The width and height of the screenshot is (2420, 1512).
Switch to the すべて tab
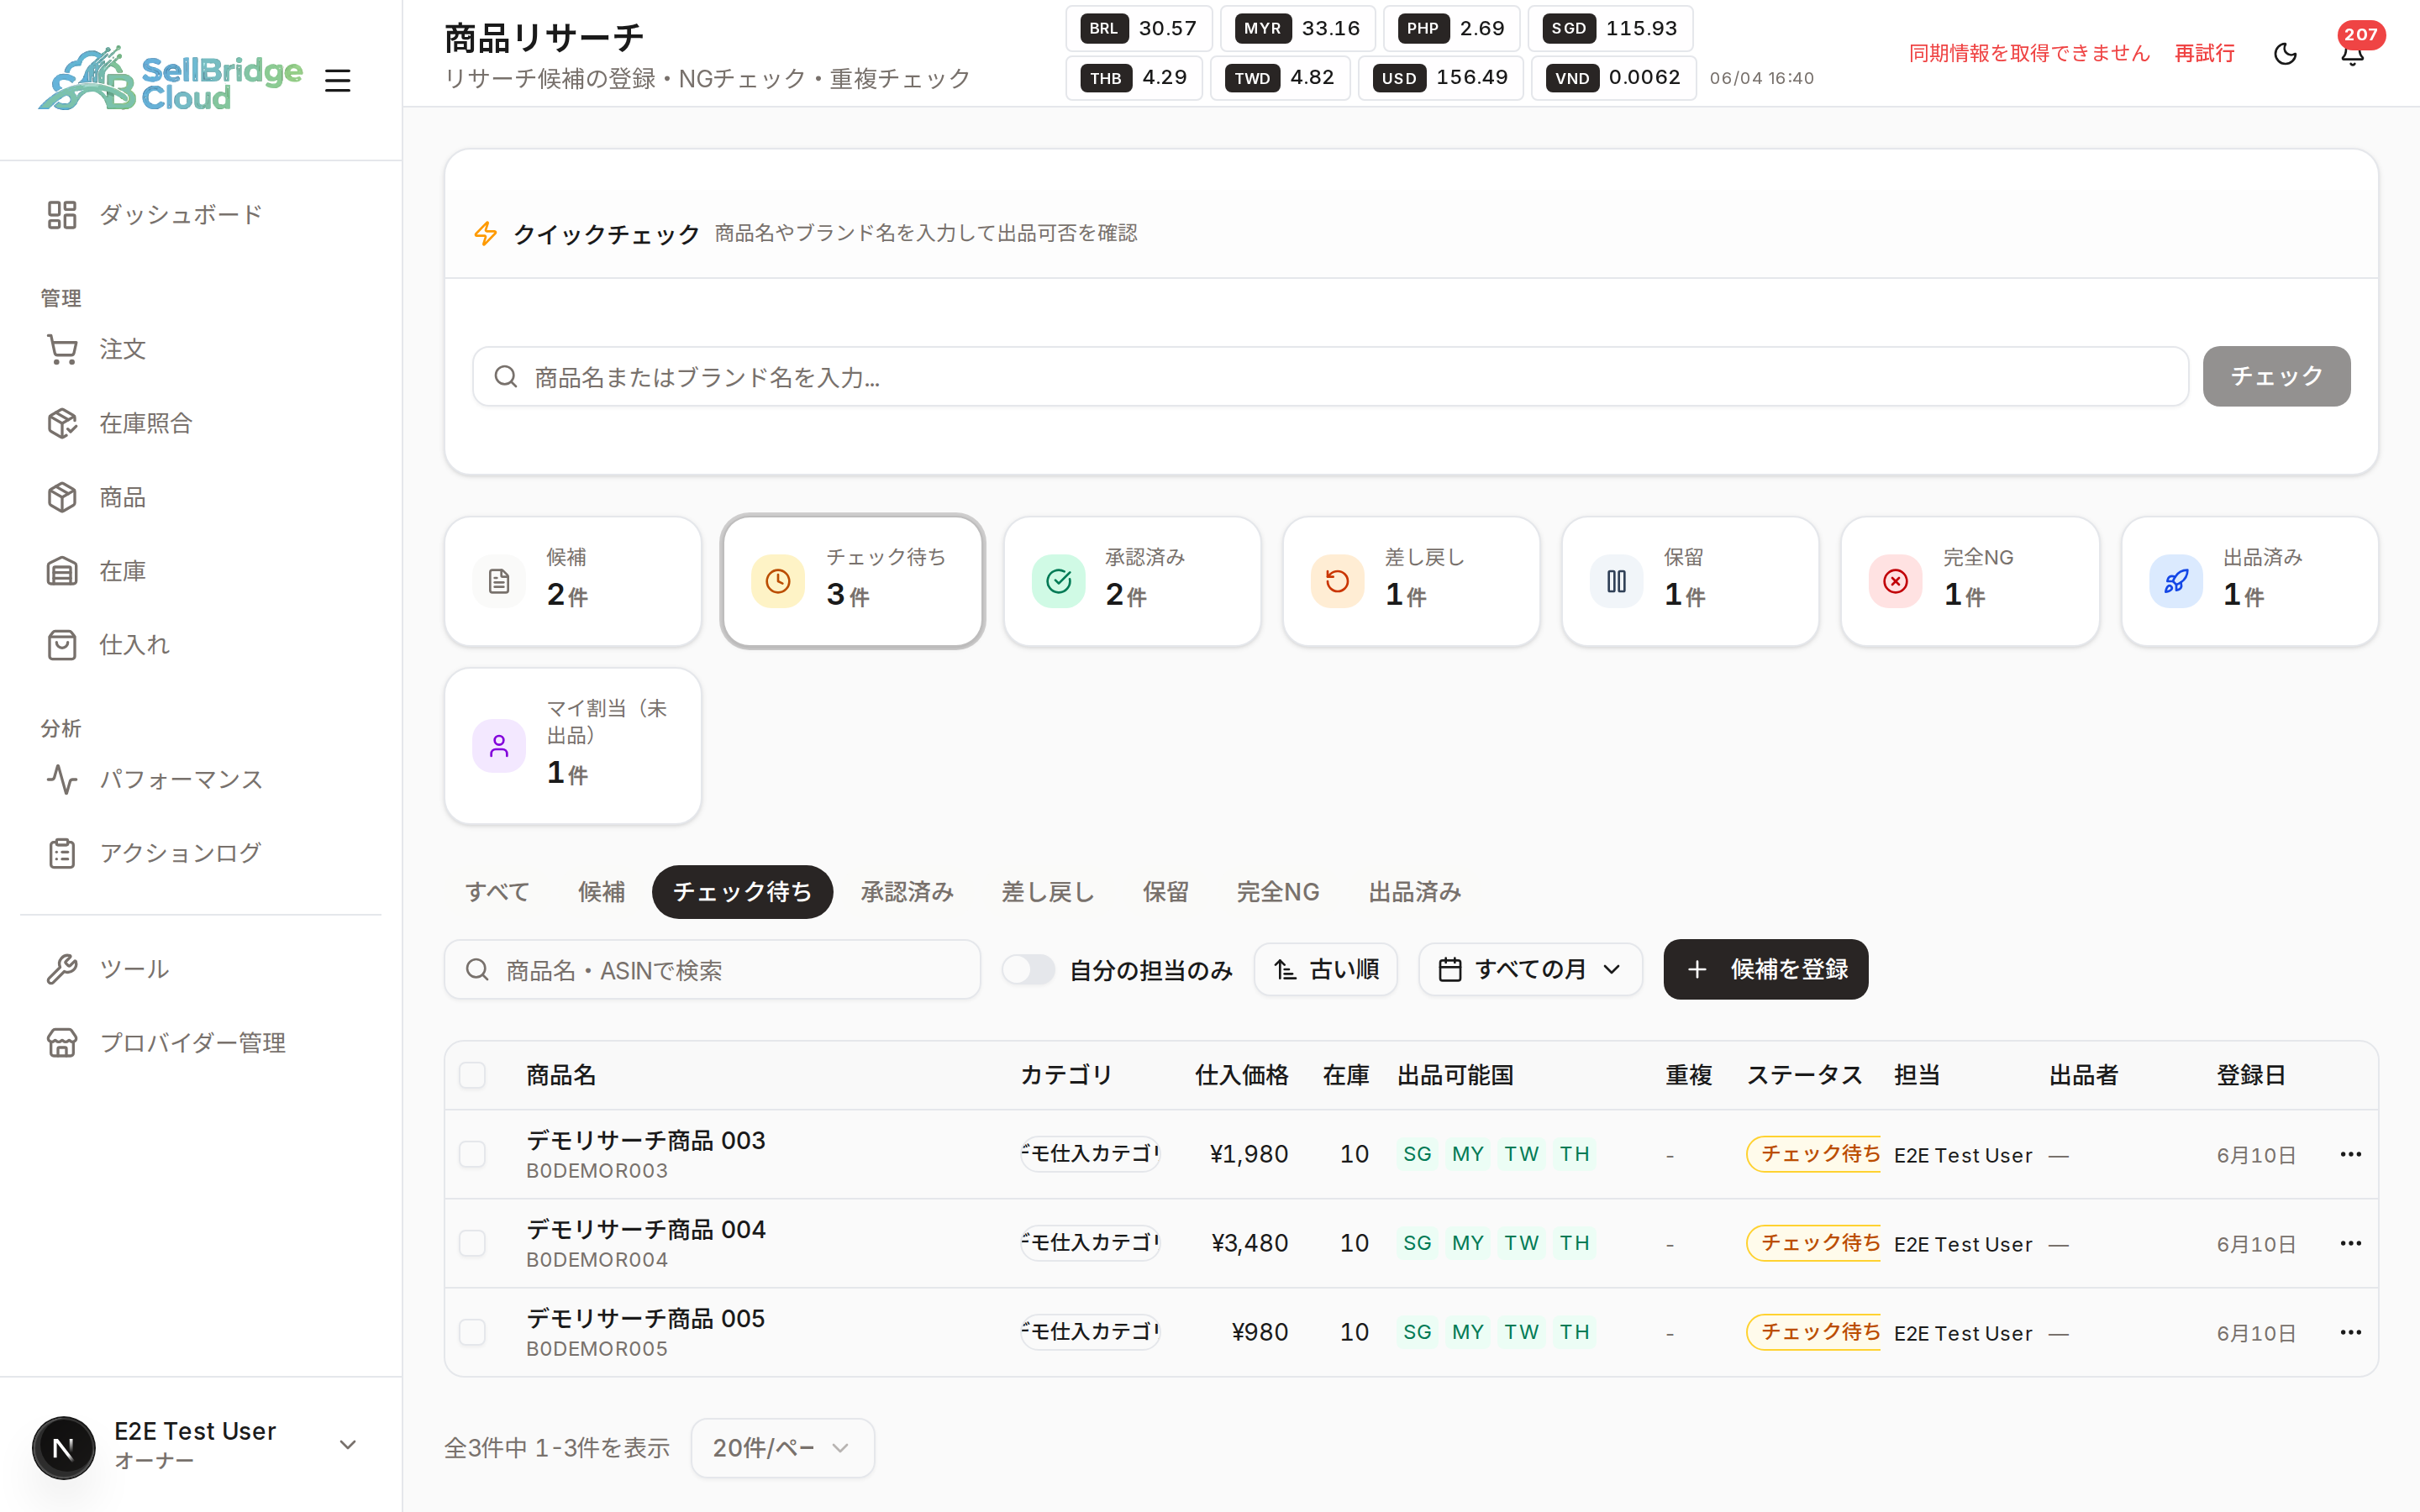pyautogui.click(x=497, y=891)
